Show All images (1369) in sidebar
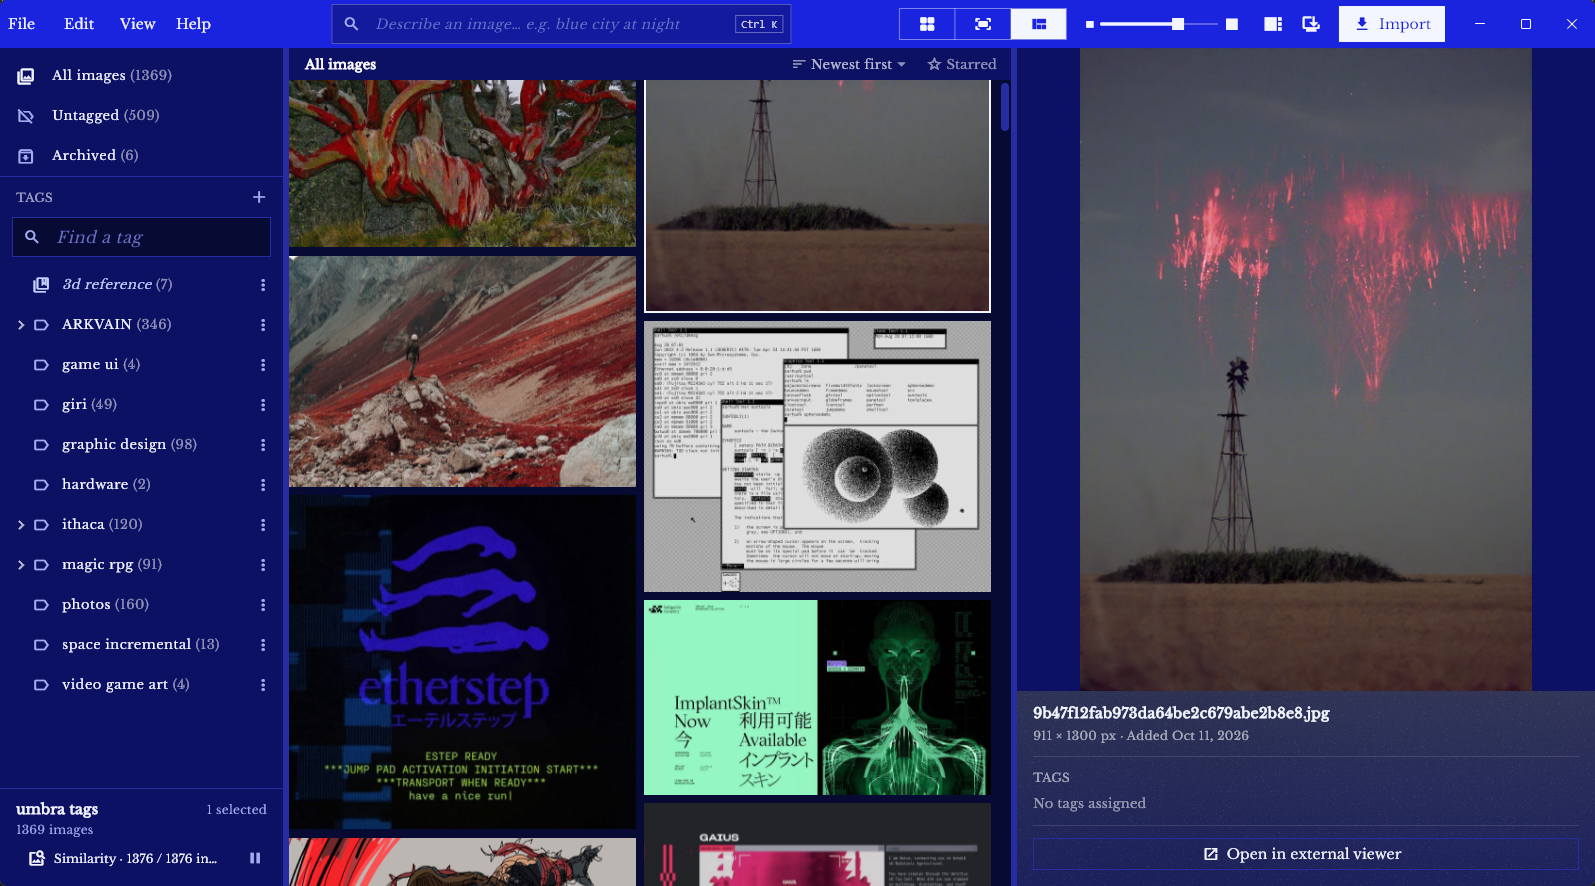The height and width of the screenshot is (886, 1595). click(142, 75)
